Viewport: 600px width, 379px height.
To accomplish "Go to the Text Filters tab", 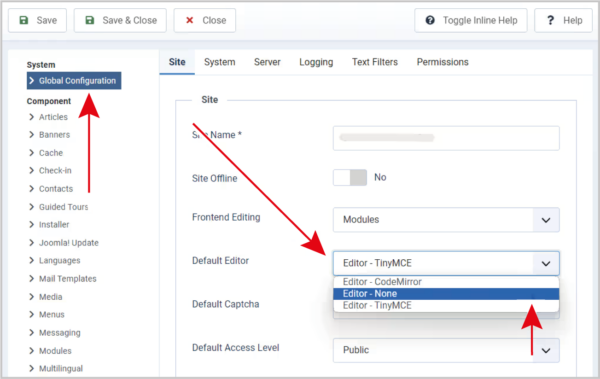I will (x=375, y=62).
